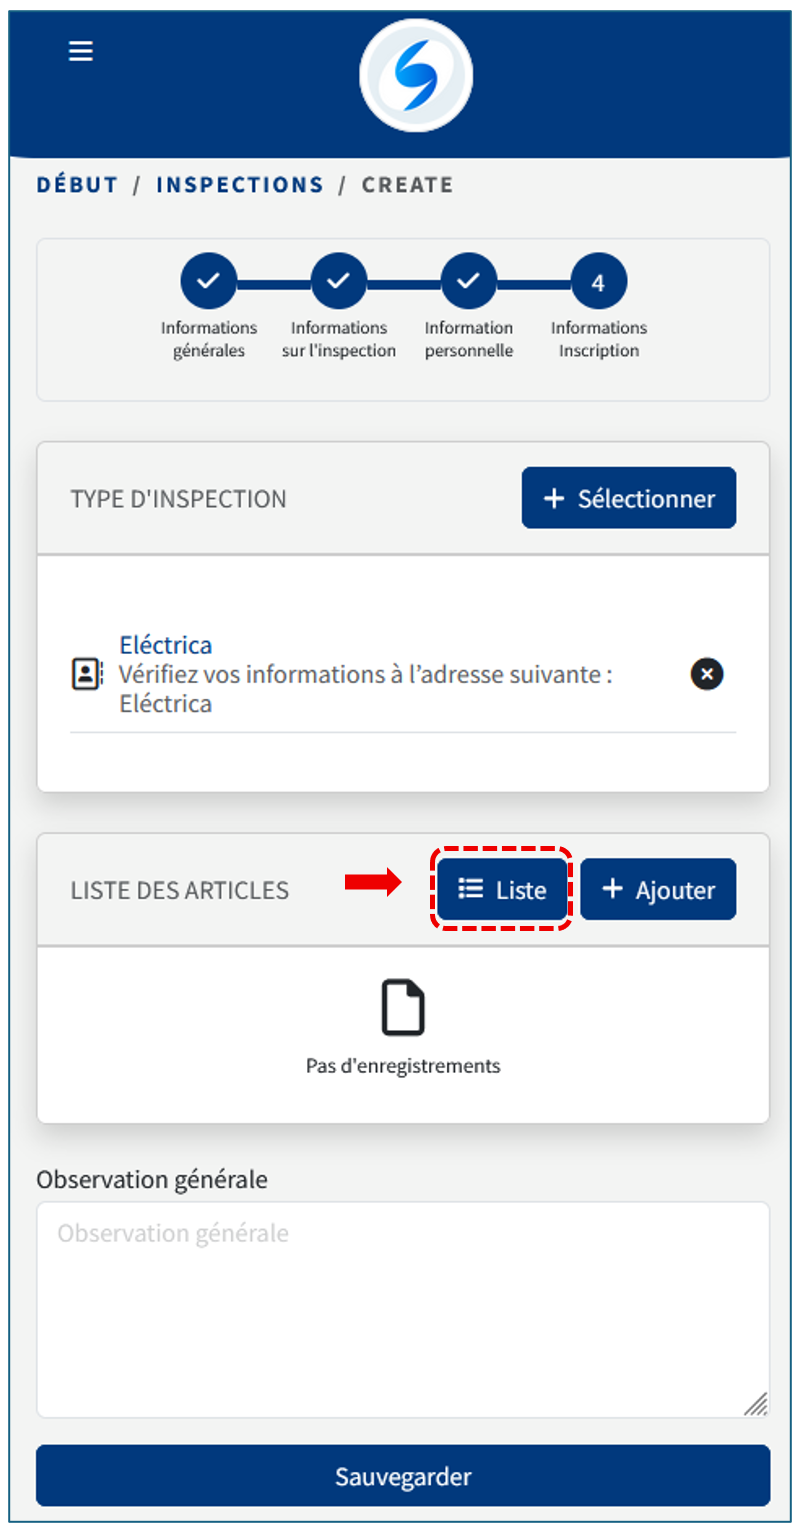Jump to Information personnelle step
This screenshot has height=1535, width=795.
(x=468, y=283)
